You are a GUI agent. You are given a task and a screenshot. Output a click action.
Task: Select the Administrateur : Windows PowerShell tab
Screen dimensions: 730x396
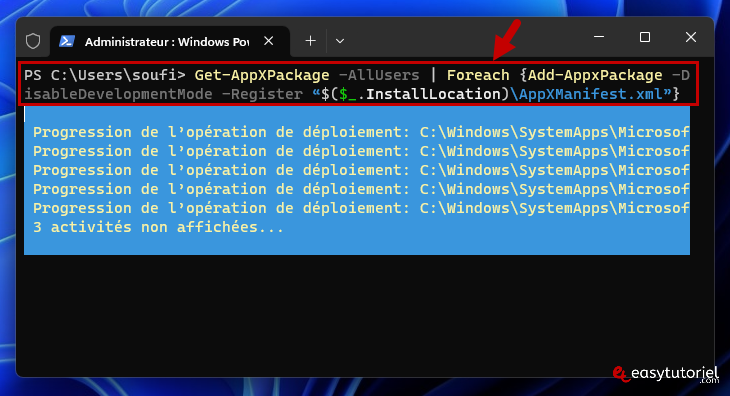pos(170,42)
